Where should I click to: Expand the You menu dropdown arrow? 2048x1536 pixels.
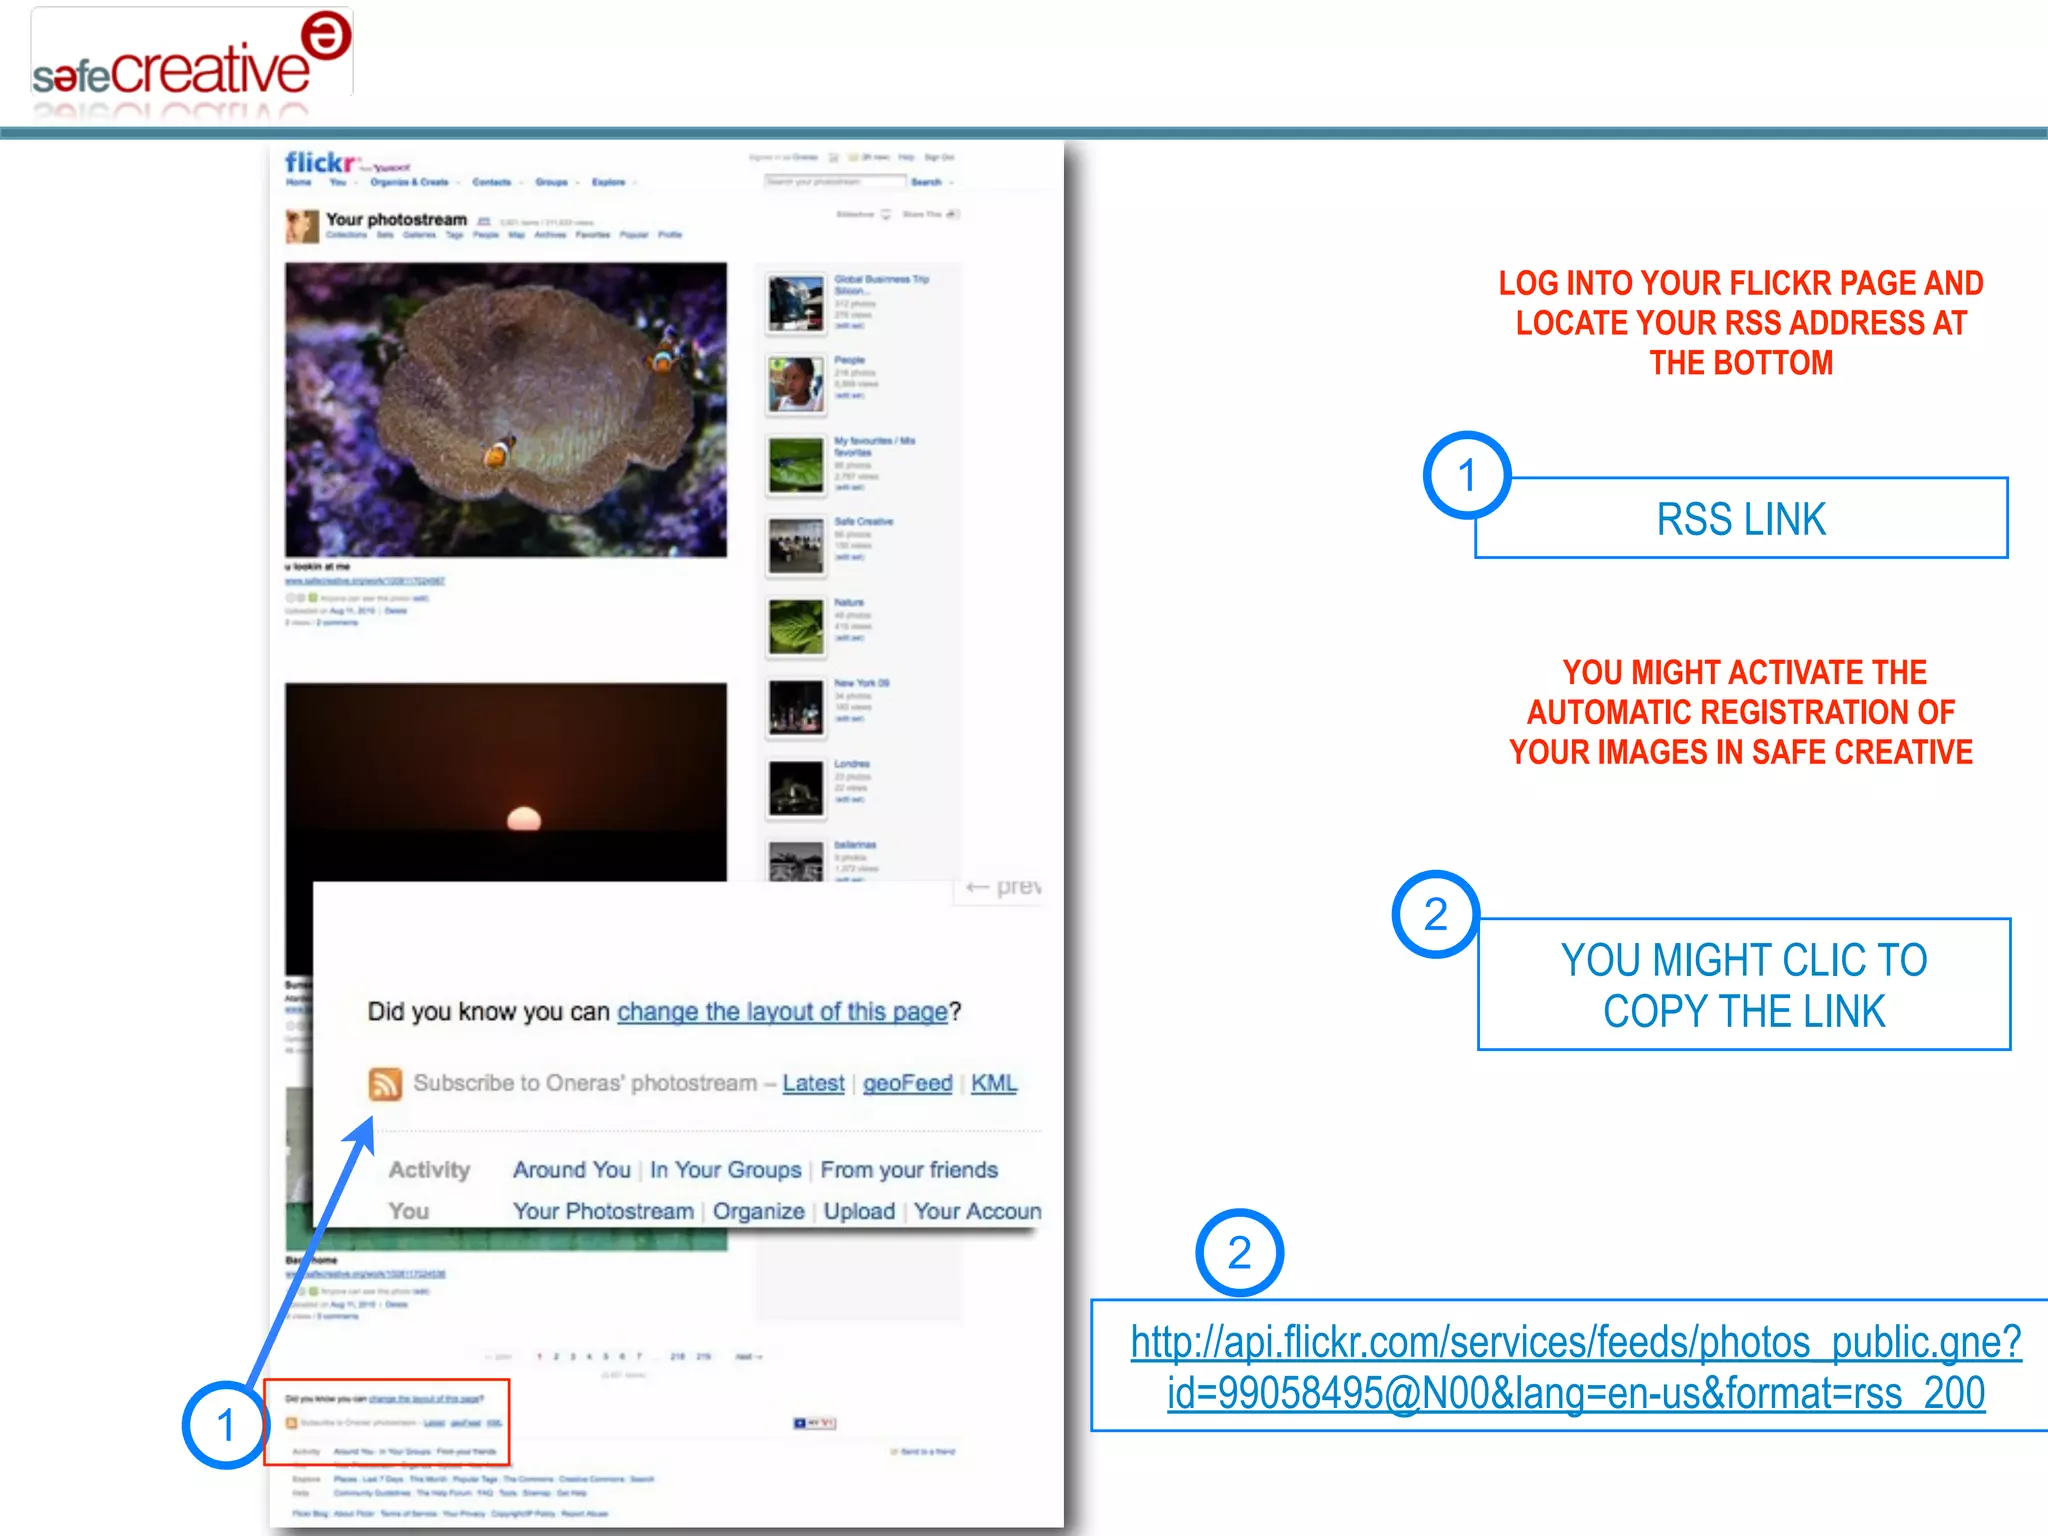[x=356, y=183]
